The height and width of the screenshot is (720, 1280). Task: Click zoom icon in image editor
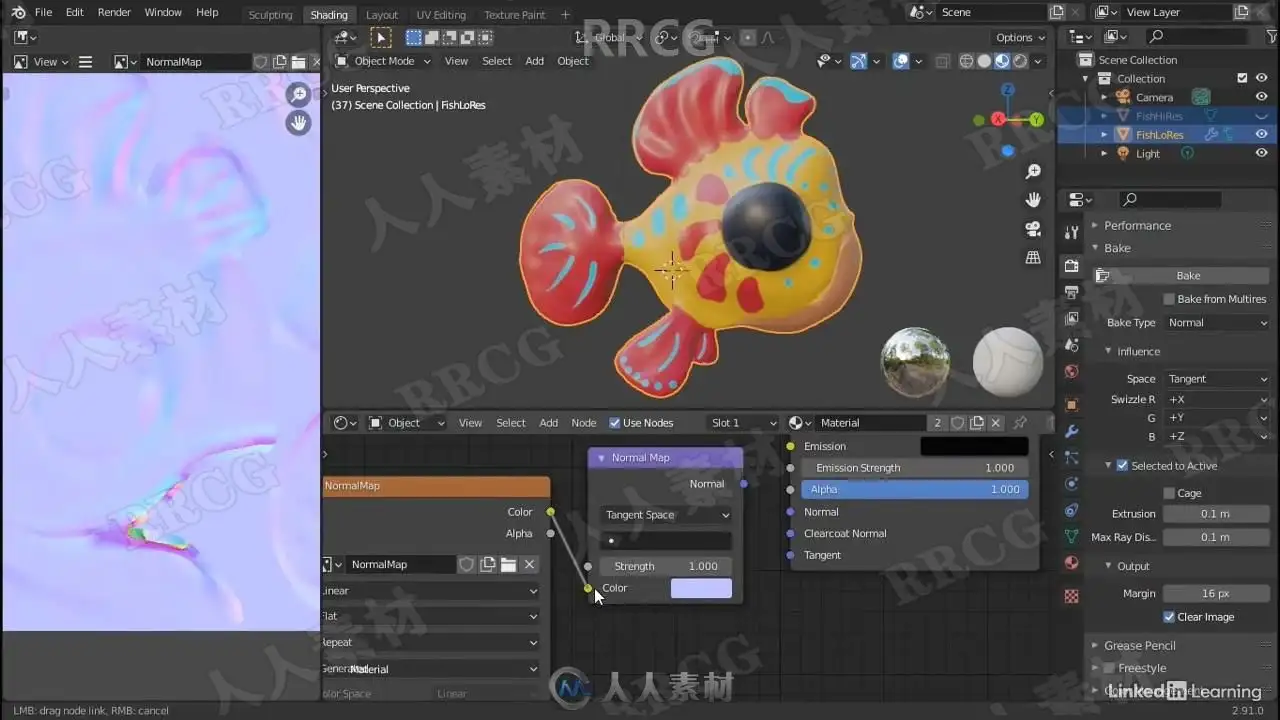coord(298,94)
